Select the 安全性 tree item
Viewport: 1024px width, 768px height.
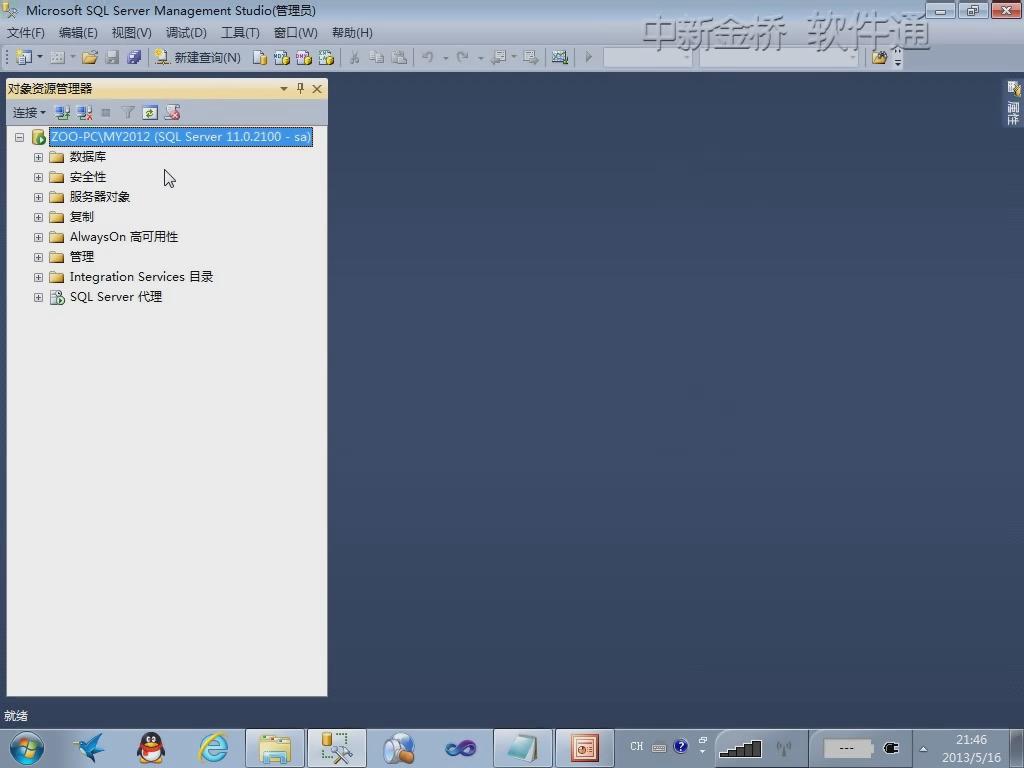coord(88,177)
